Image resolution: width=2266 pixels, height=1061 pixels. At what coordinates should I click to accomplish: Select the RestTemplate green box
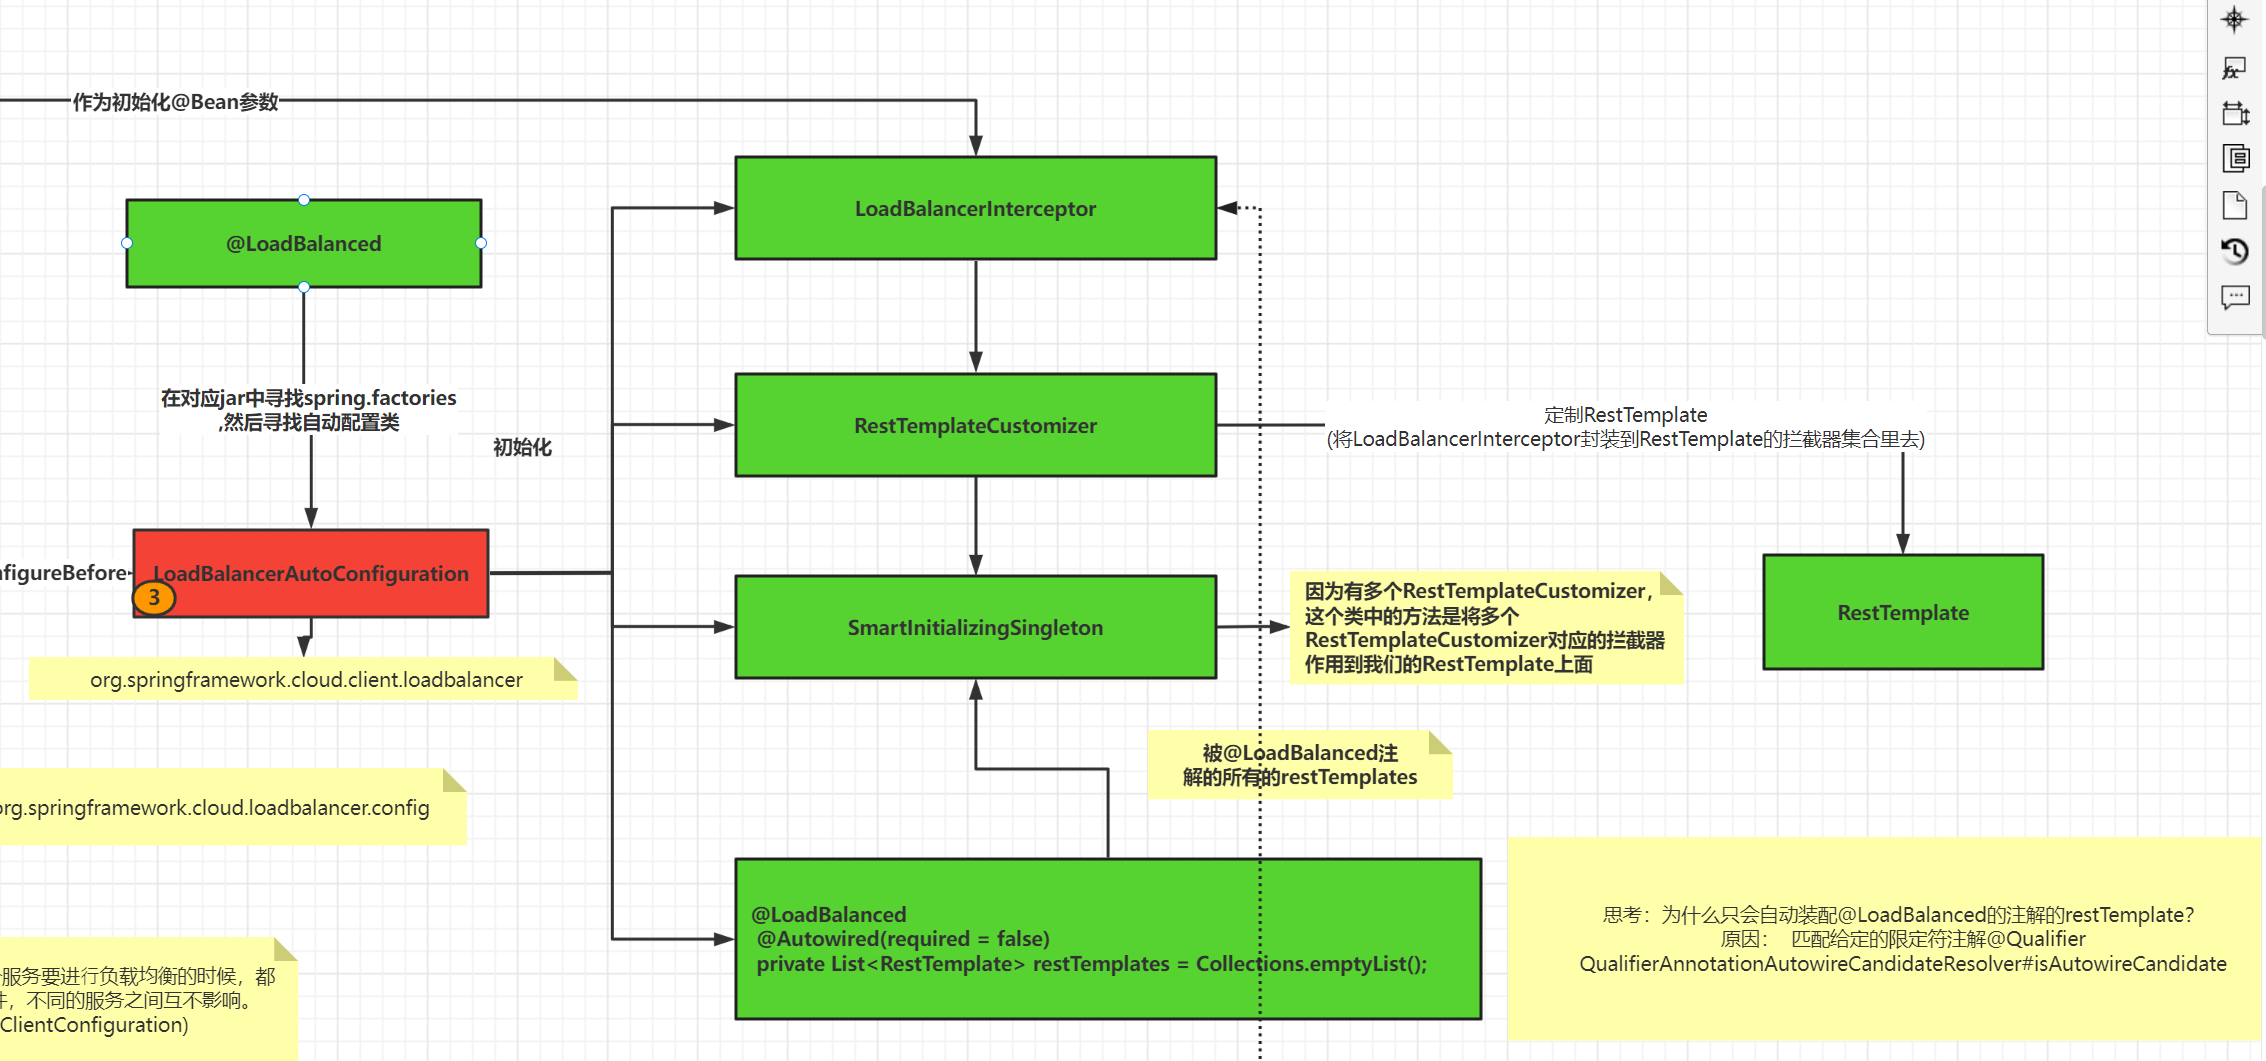1903,612
